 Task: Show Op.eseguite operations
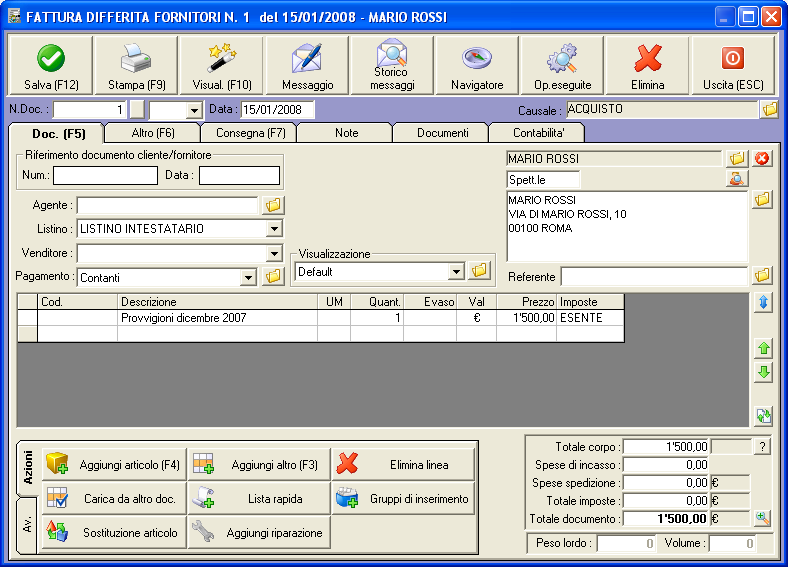point(562,65)
